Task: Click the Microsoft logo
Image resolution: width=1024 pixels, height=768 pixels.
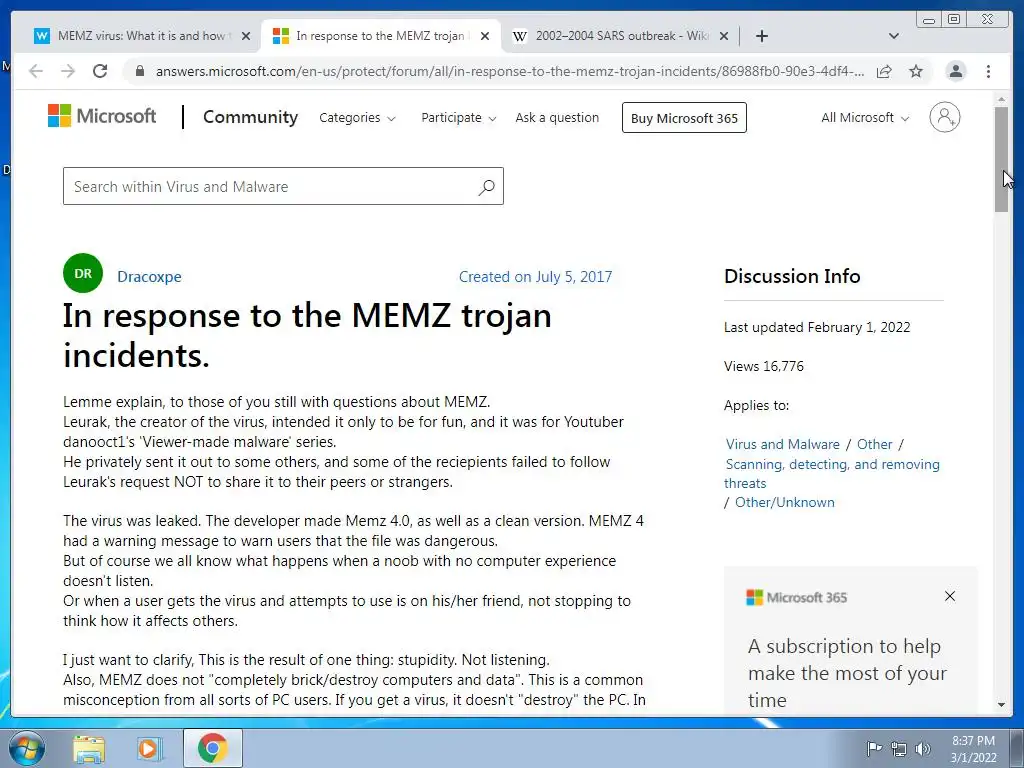Action: click(102, 116)
